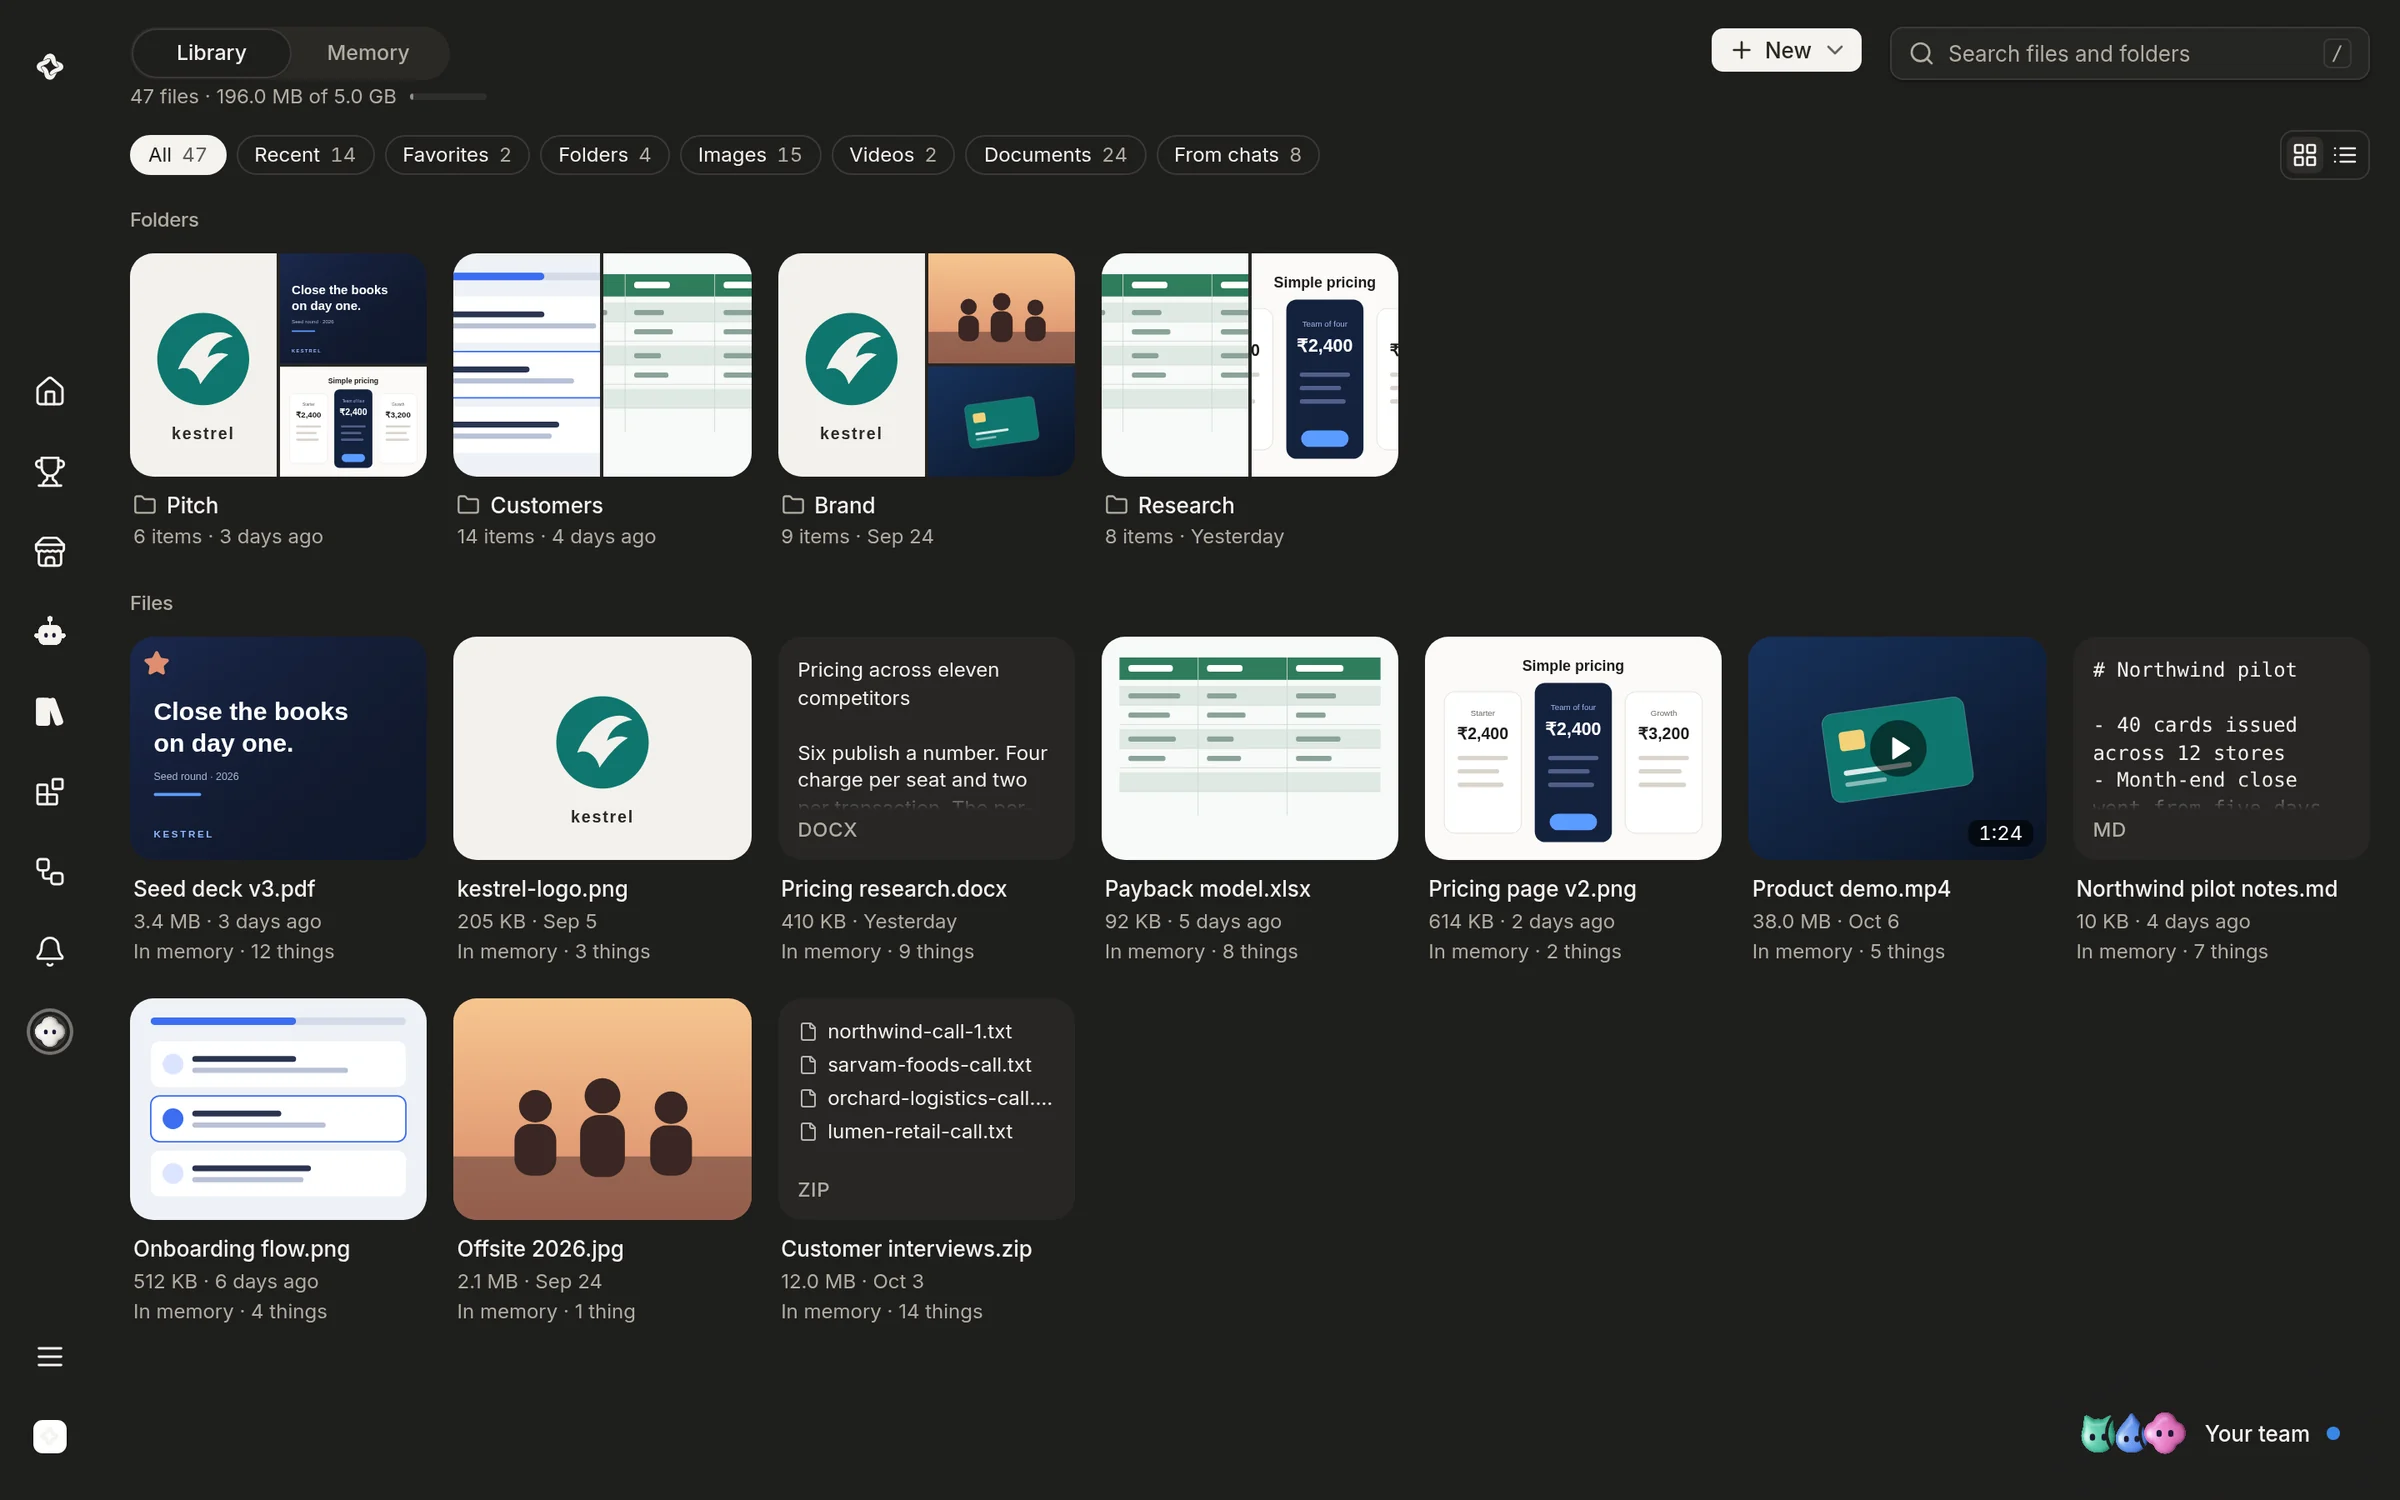Filter by Folders

[x=605, y=155]
